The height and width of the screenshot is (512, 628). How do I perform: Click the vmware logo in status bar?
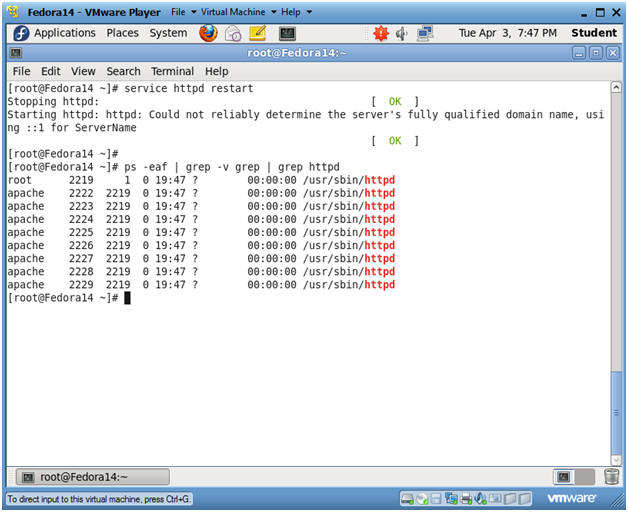(x=571, y=498)
